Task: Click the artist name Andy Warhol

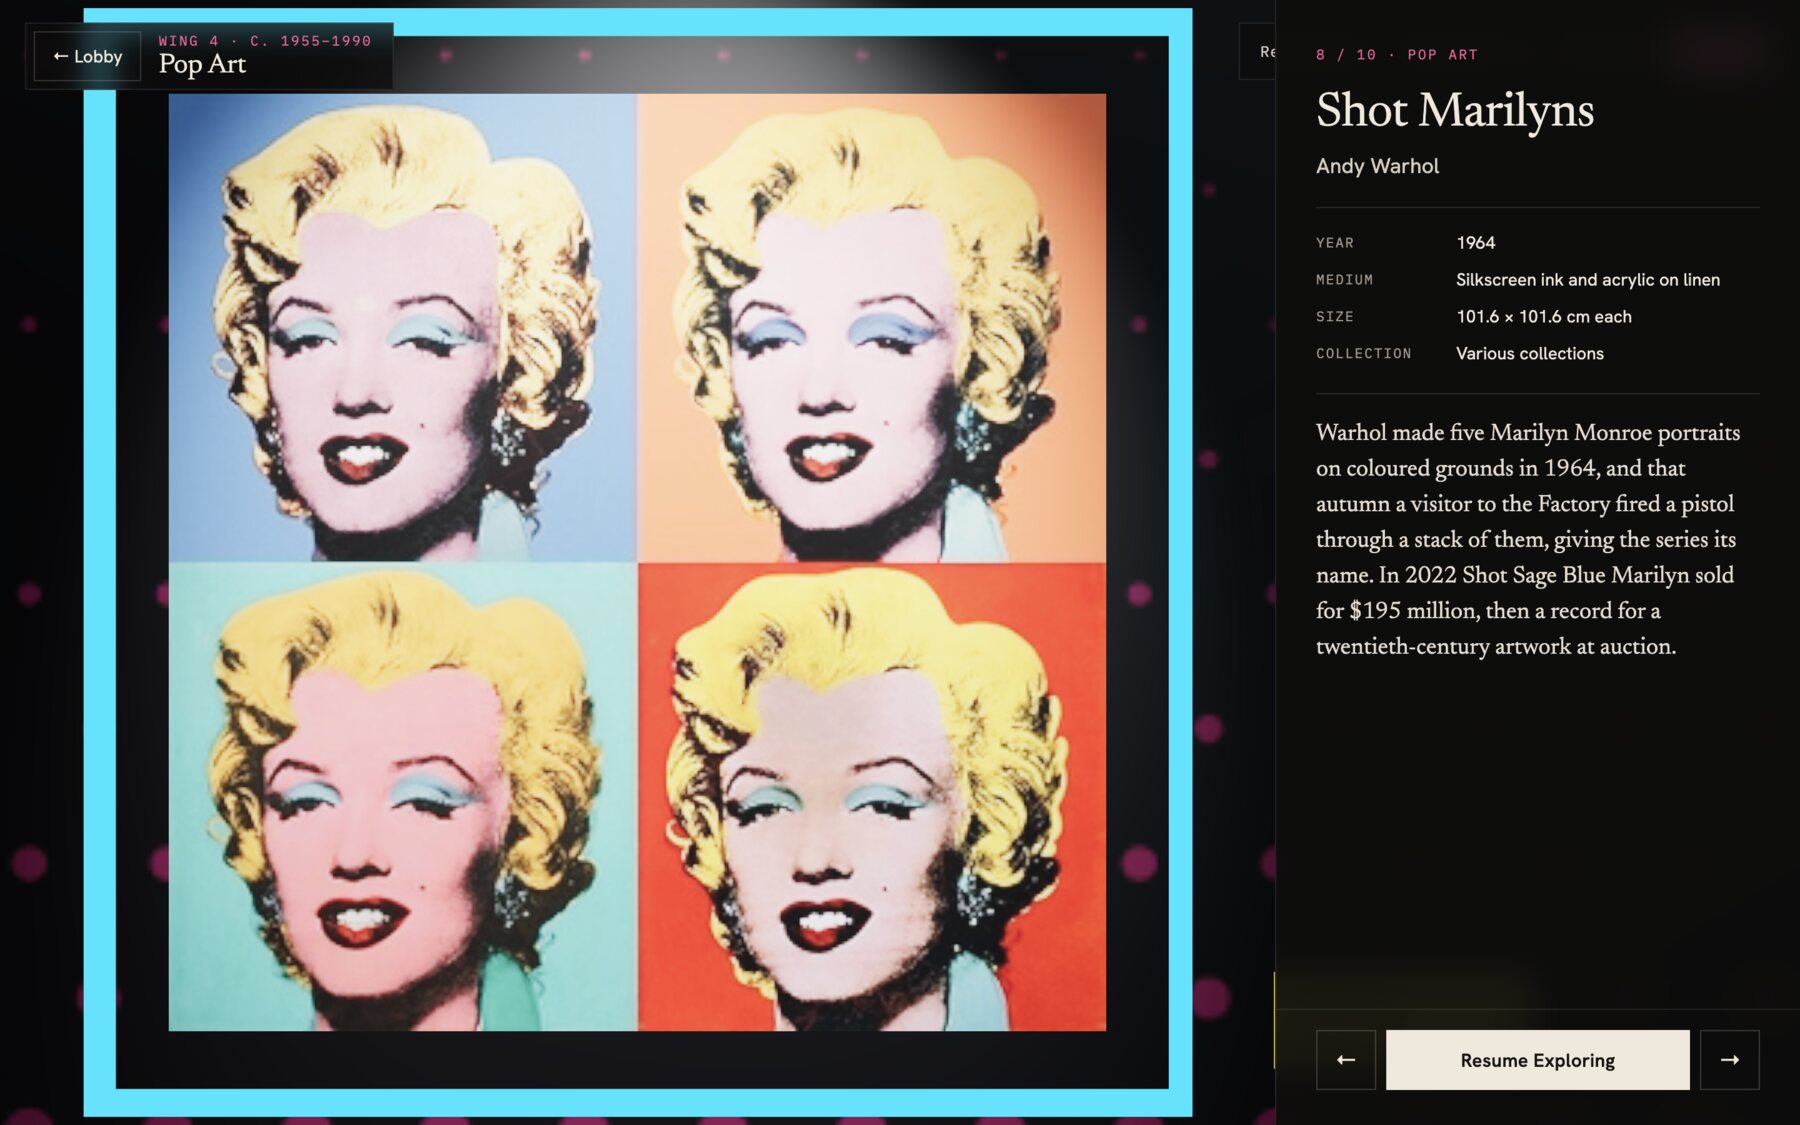Action: click(x=1378, y=166)
